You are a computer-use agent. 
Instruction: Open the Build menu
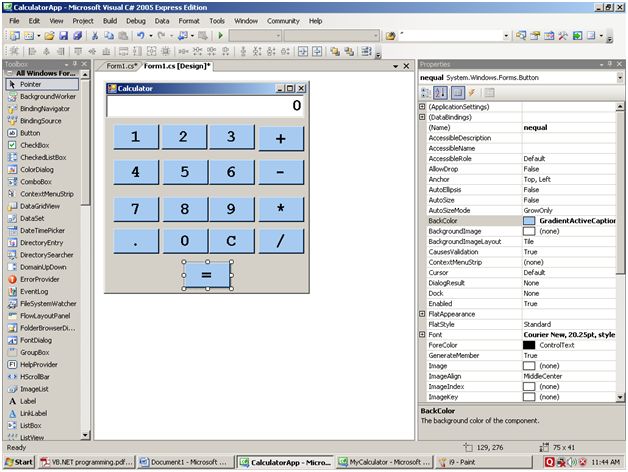click(110, 21)
